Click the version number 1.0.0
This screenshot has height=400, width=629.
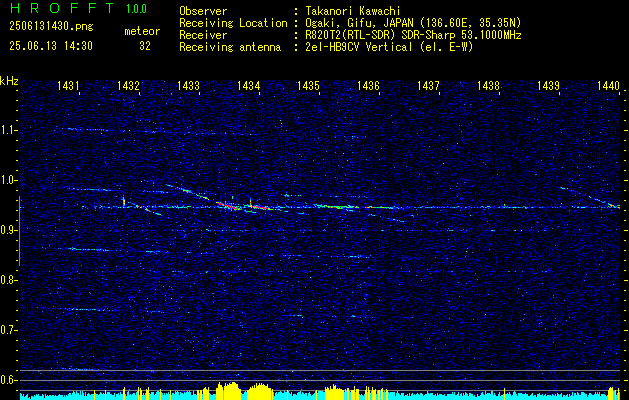click(136, 9)
